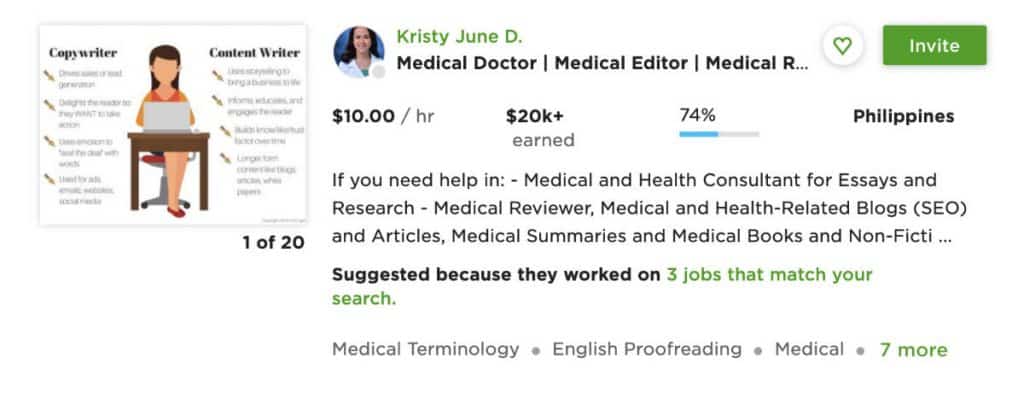The image size is (1024, 399).
Task: Open the Medical Doctor | Medical Editor title
Action: tap(602, 63)
